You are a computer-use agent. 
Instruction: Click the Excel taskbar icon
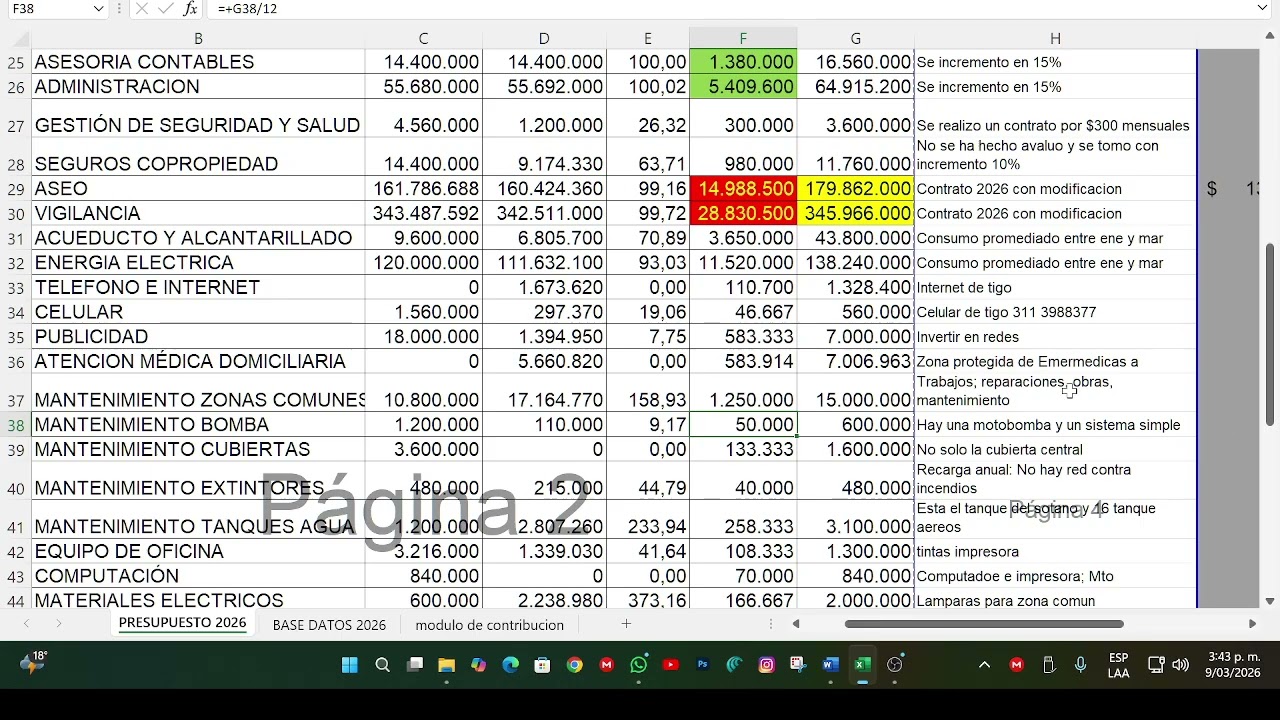[862, 665]
